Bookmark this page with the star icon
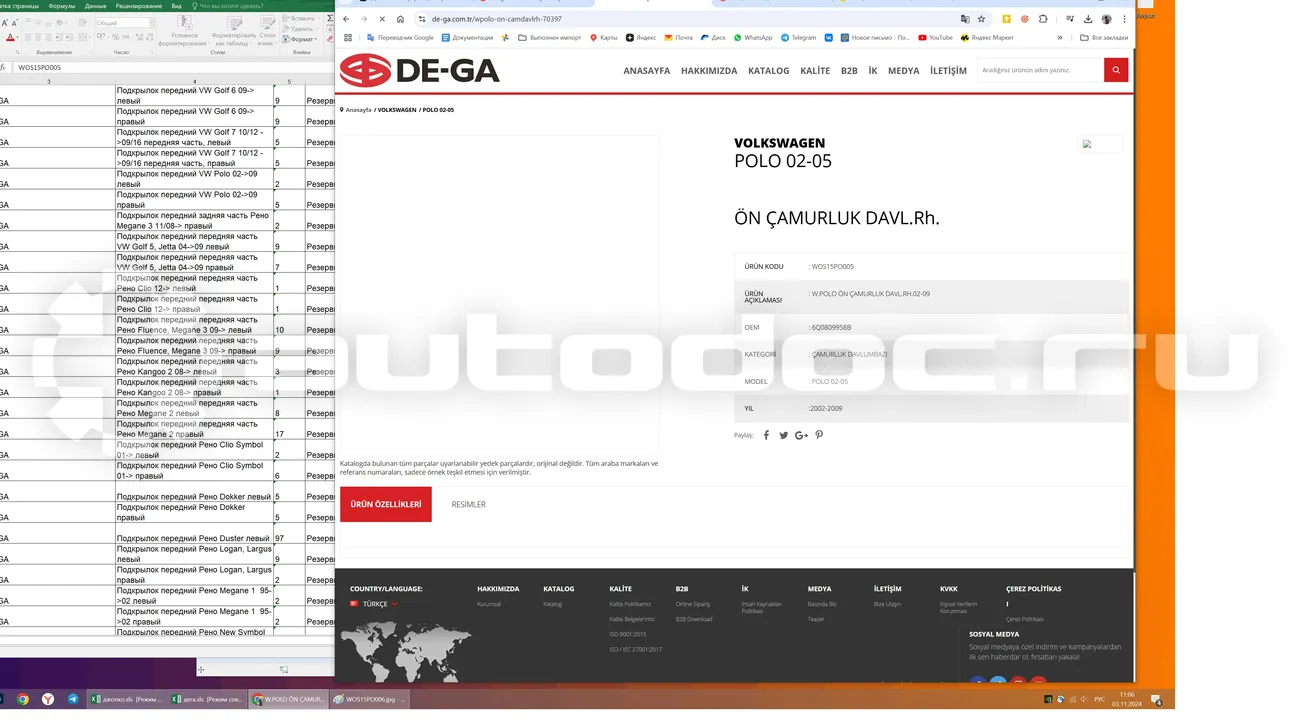Screen dimensions: 1290x726 click(x=981, y=19)
